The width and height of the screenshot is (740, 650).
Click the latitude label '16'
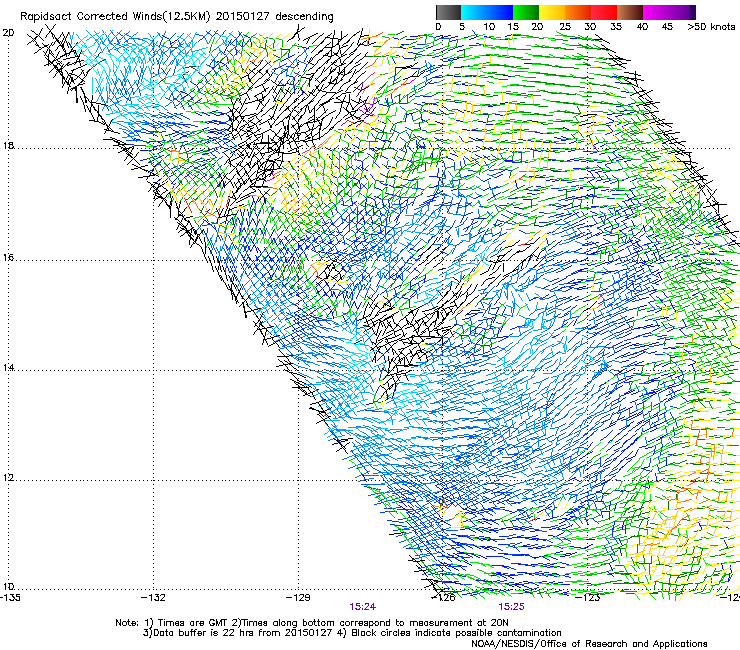pyautogui.click(x=8, y=258)
